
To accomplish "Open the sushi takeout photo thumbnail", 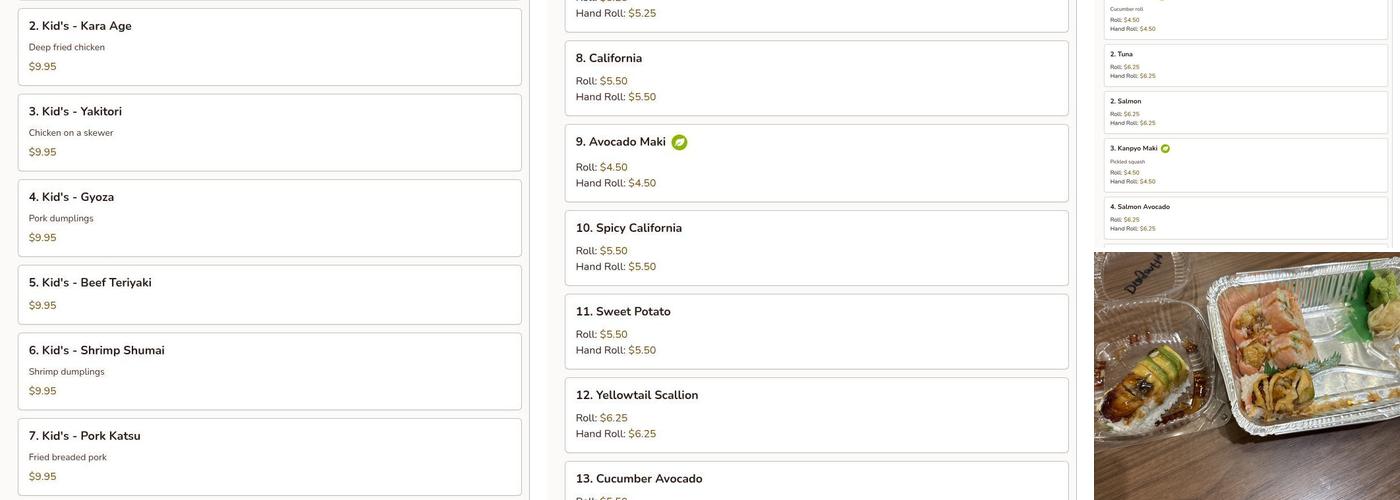I will click(1246, 376).
